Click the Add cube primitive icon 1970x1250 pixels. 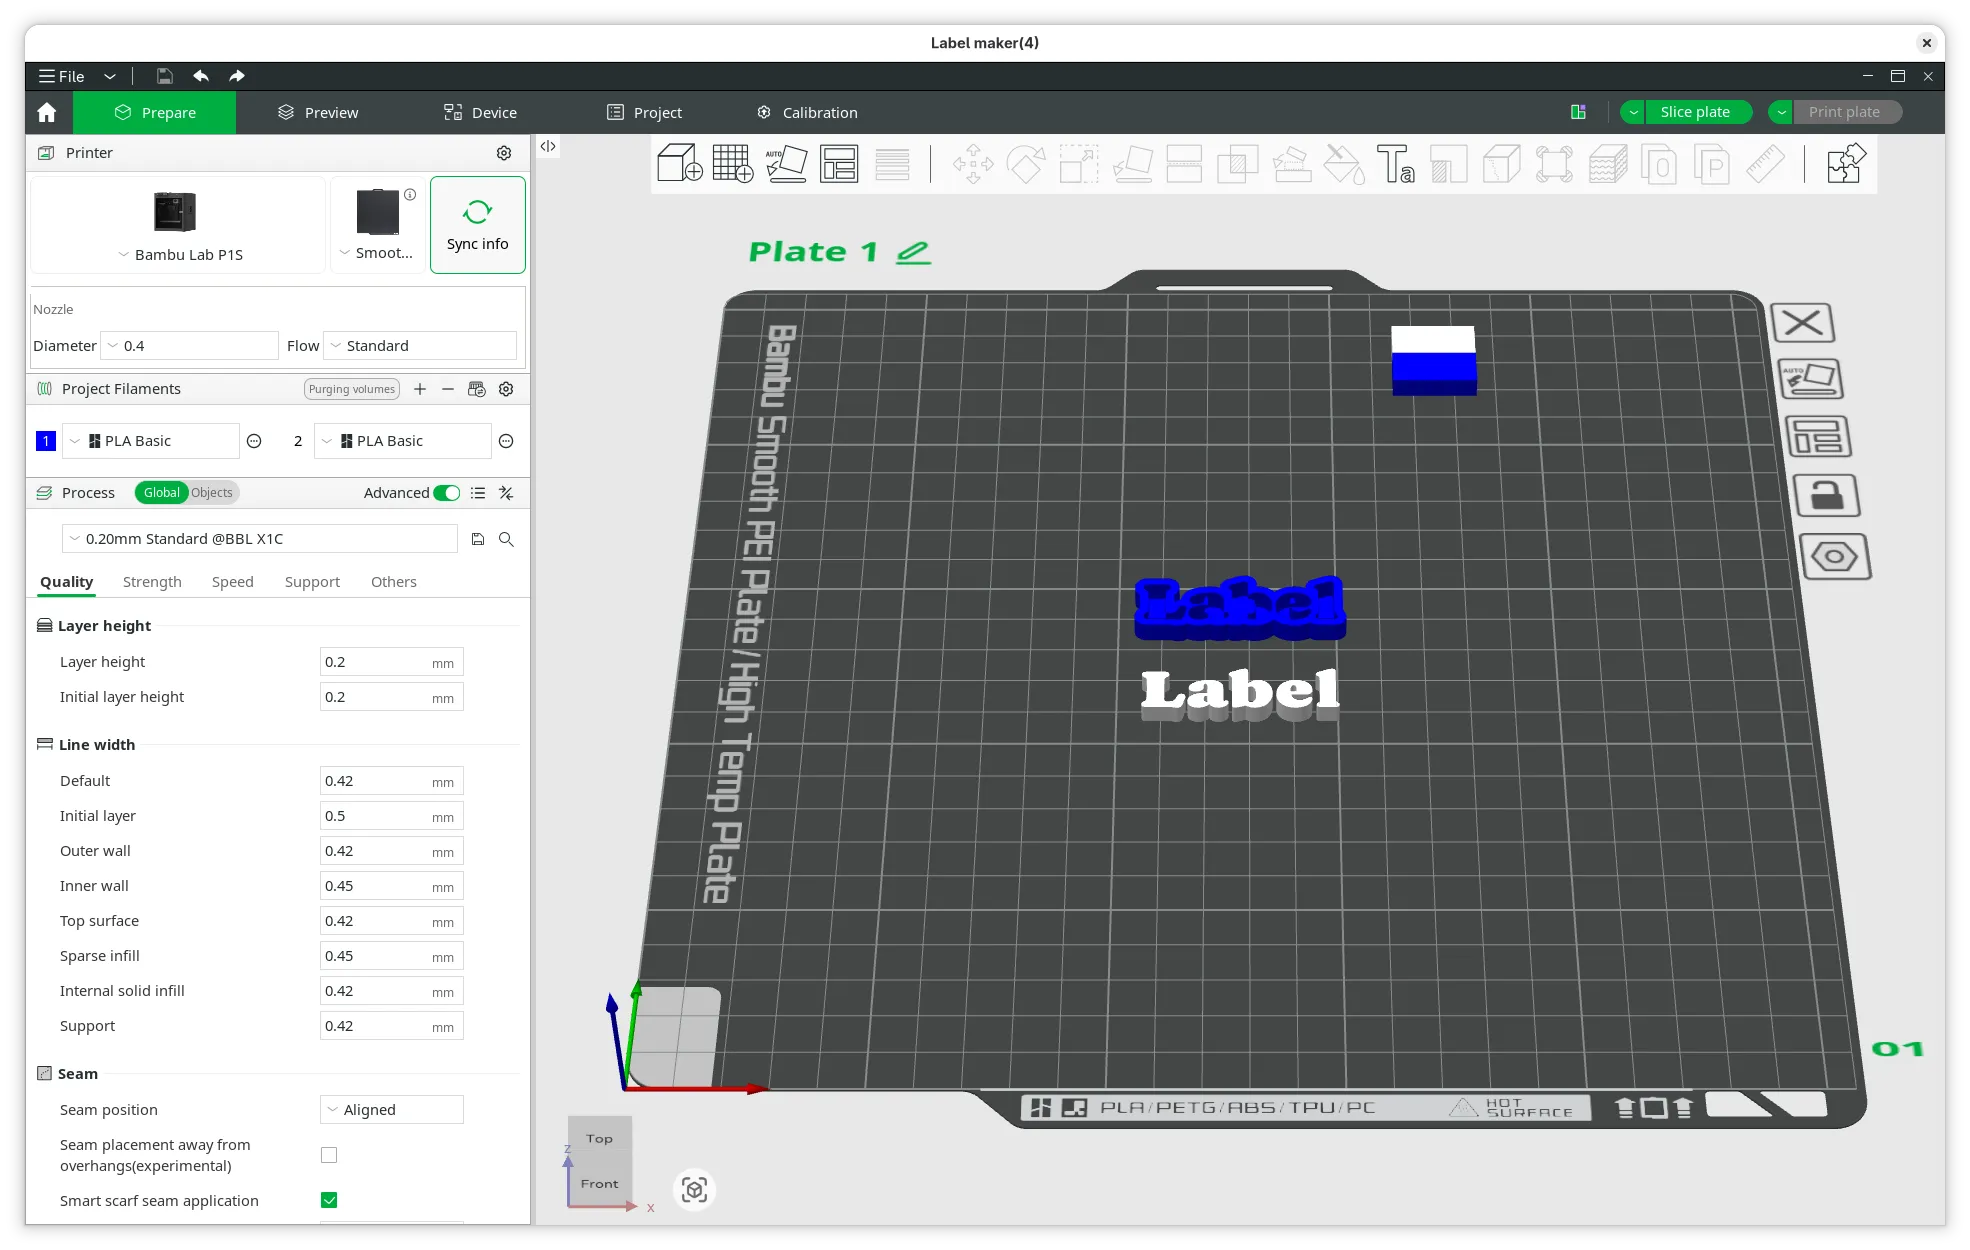point(679,163)
